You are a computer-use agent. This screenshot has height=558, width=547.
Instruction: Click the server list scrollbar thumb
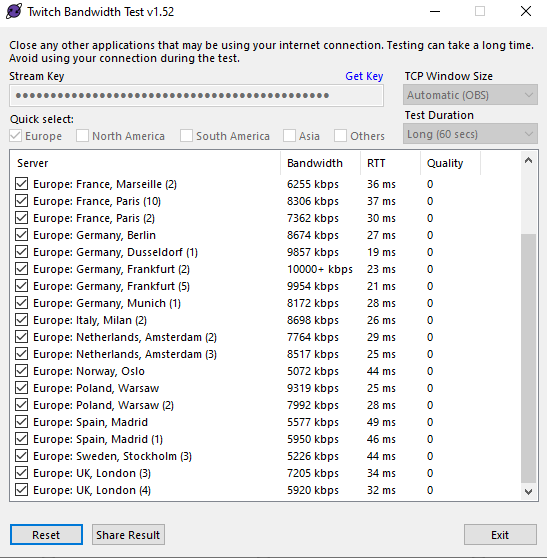point(528,358)
